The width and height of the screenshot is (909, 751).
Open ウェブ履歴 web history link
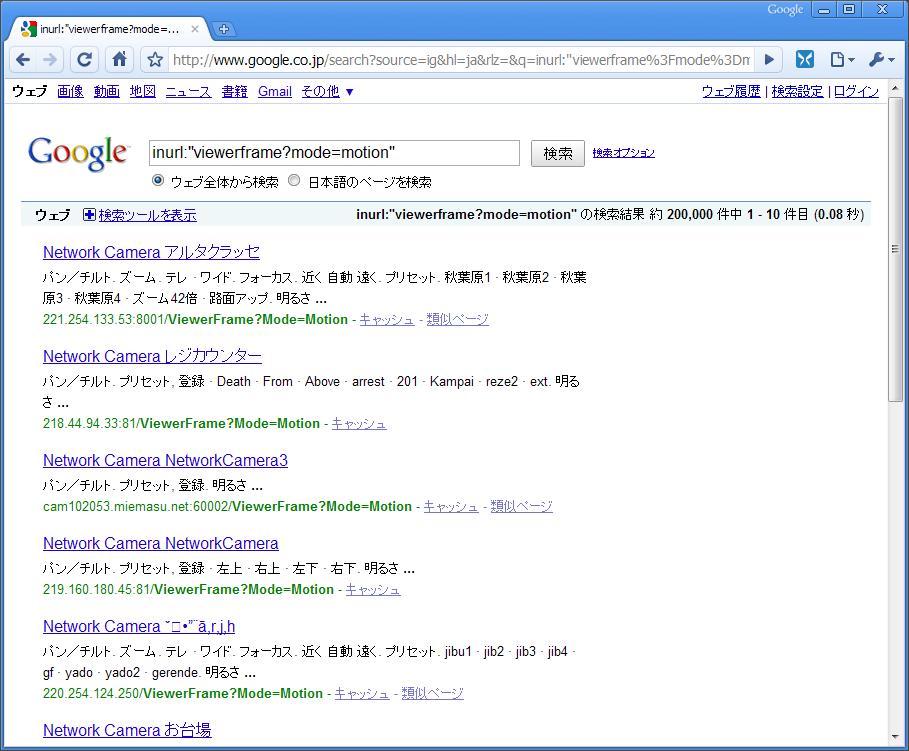click(731, 91)
